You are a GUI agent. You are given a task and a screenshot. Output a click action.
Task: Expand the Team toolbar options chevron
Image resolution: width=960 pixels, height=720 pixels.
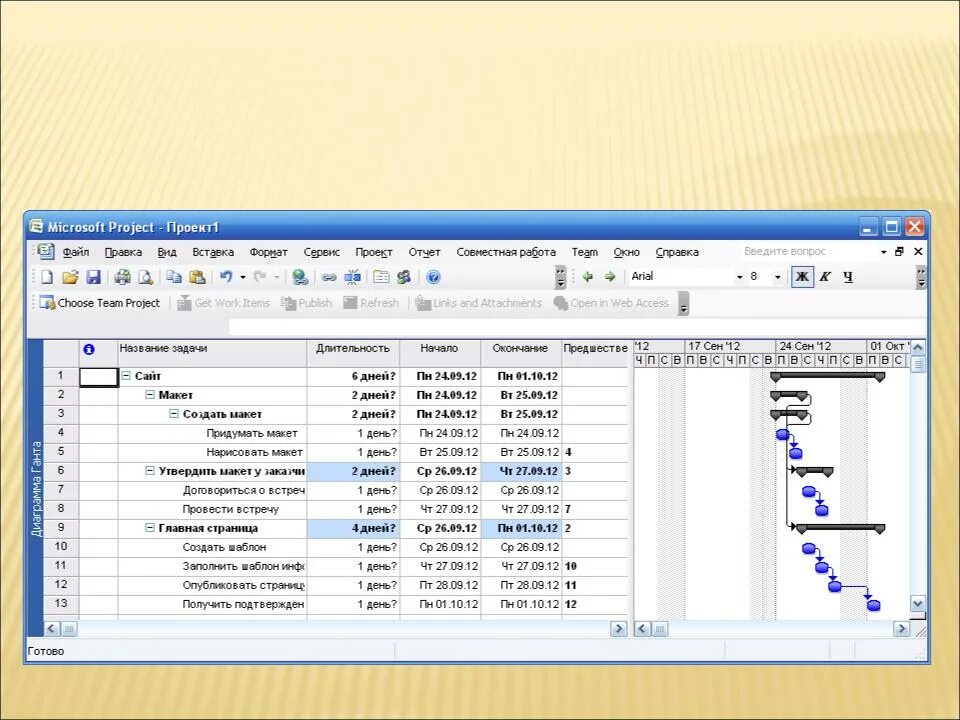click(x=684, y=303)
